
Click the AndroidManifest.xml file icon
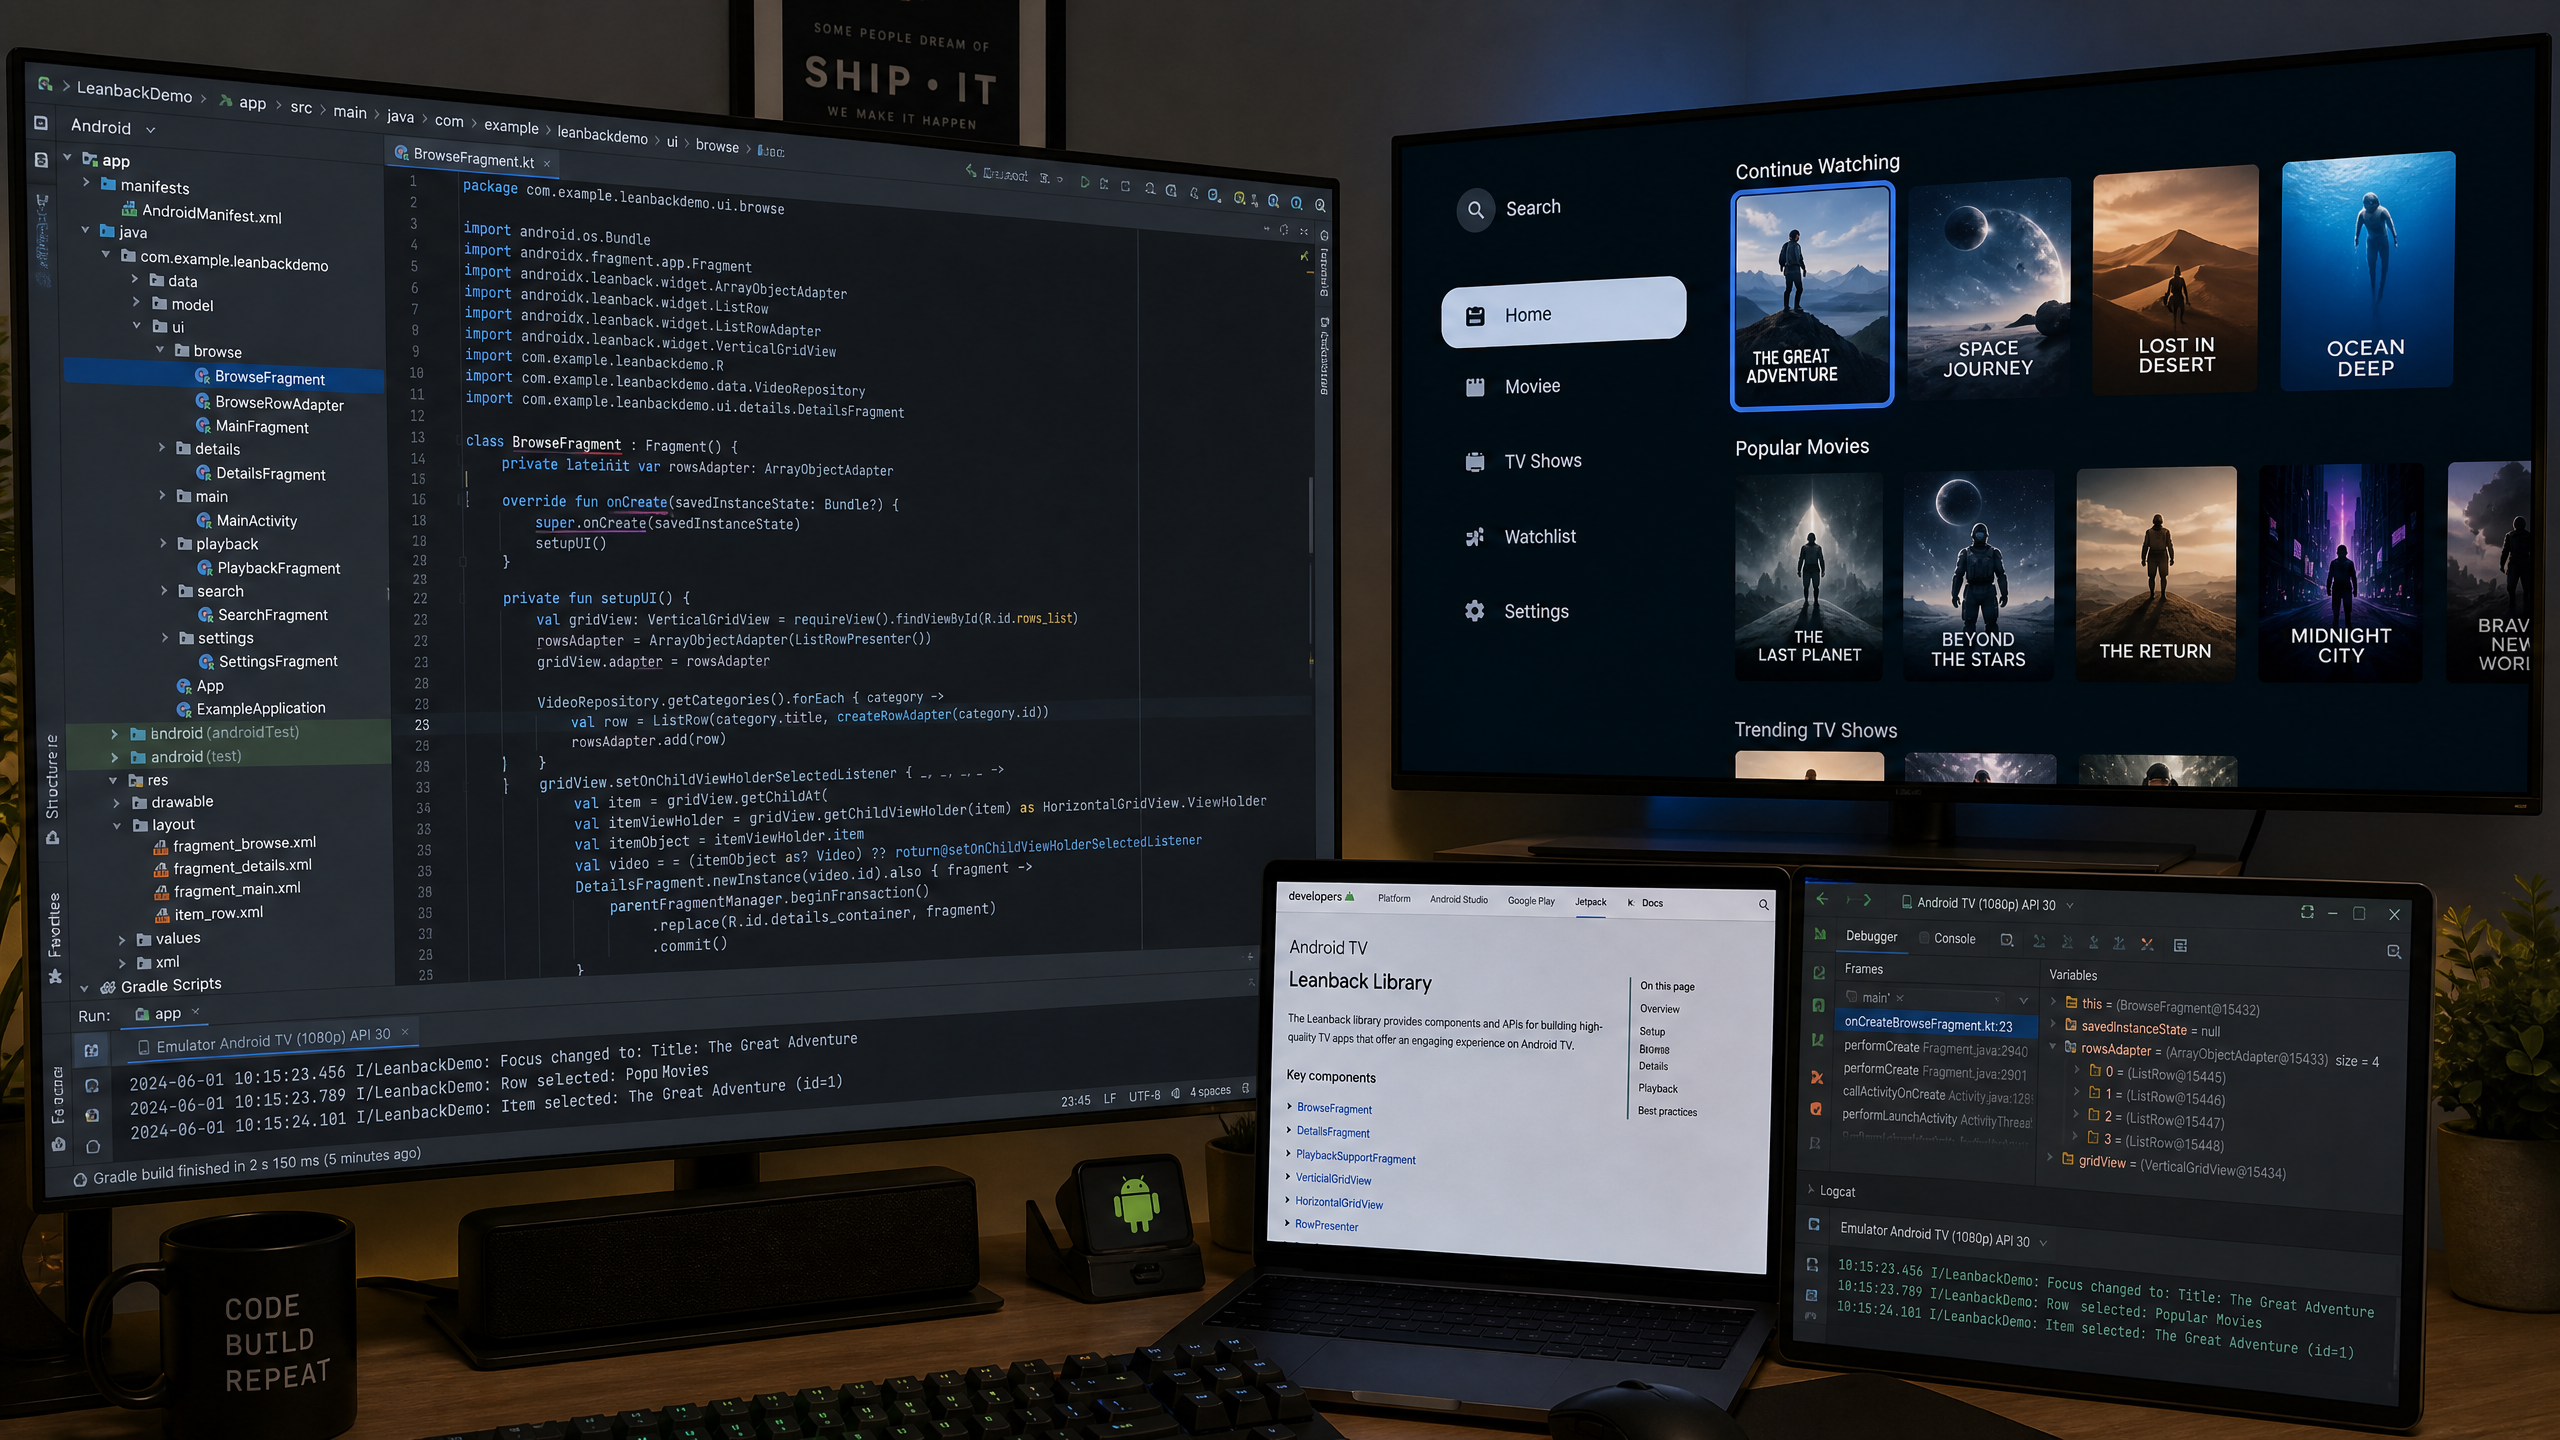(129, 210)
